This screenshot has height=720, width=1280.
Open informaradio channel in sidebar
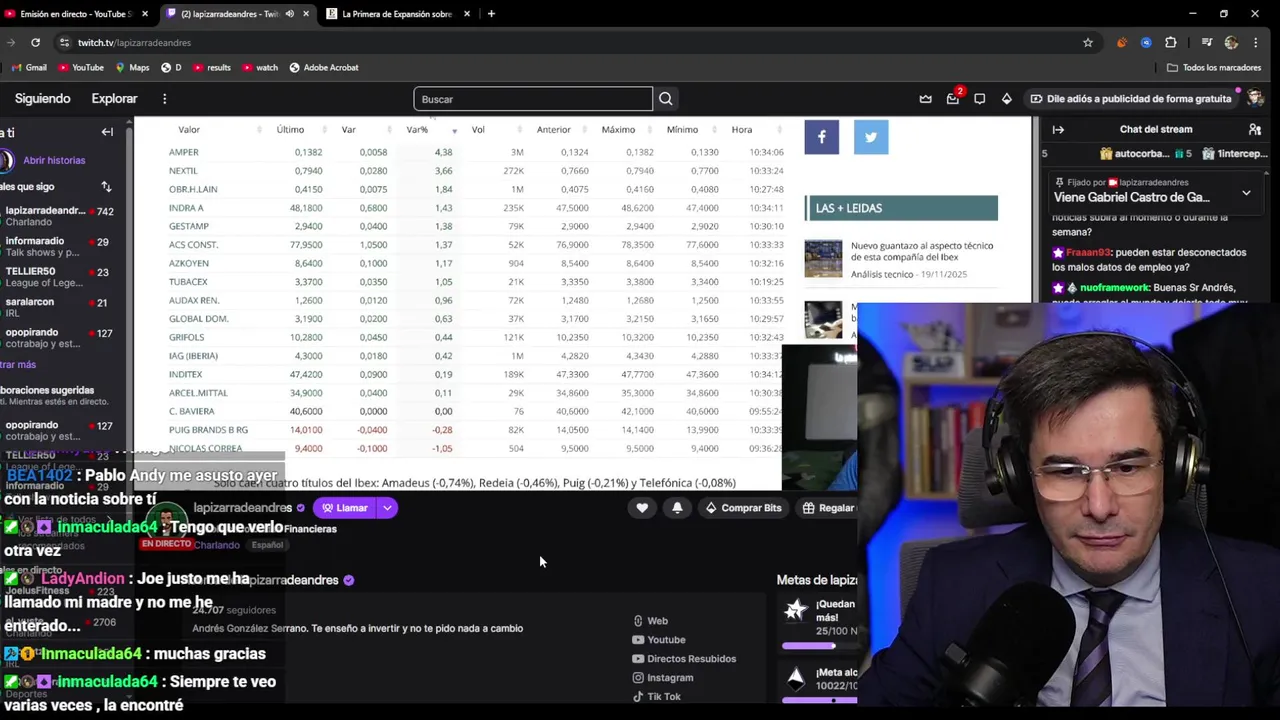(x=56, y=247)
